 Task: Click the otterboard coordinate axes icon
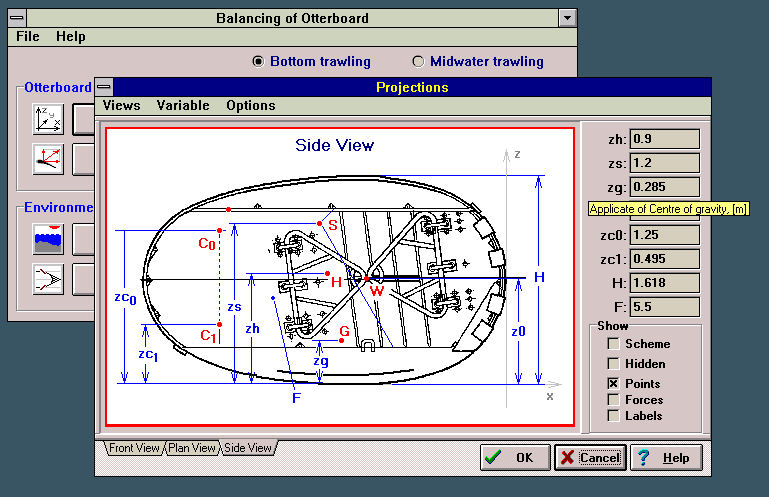point(48,119)
